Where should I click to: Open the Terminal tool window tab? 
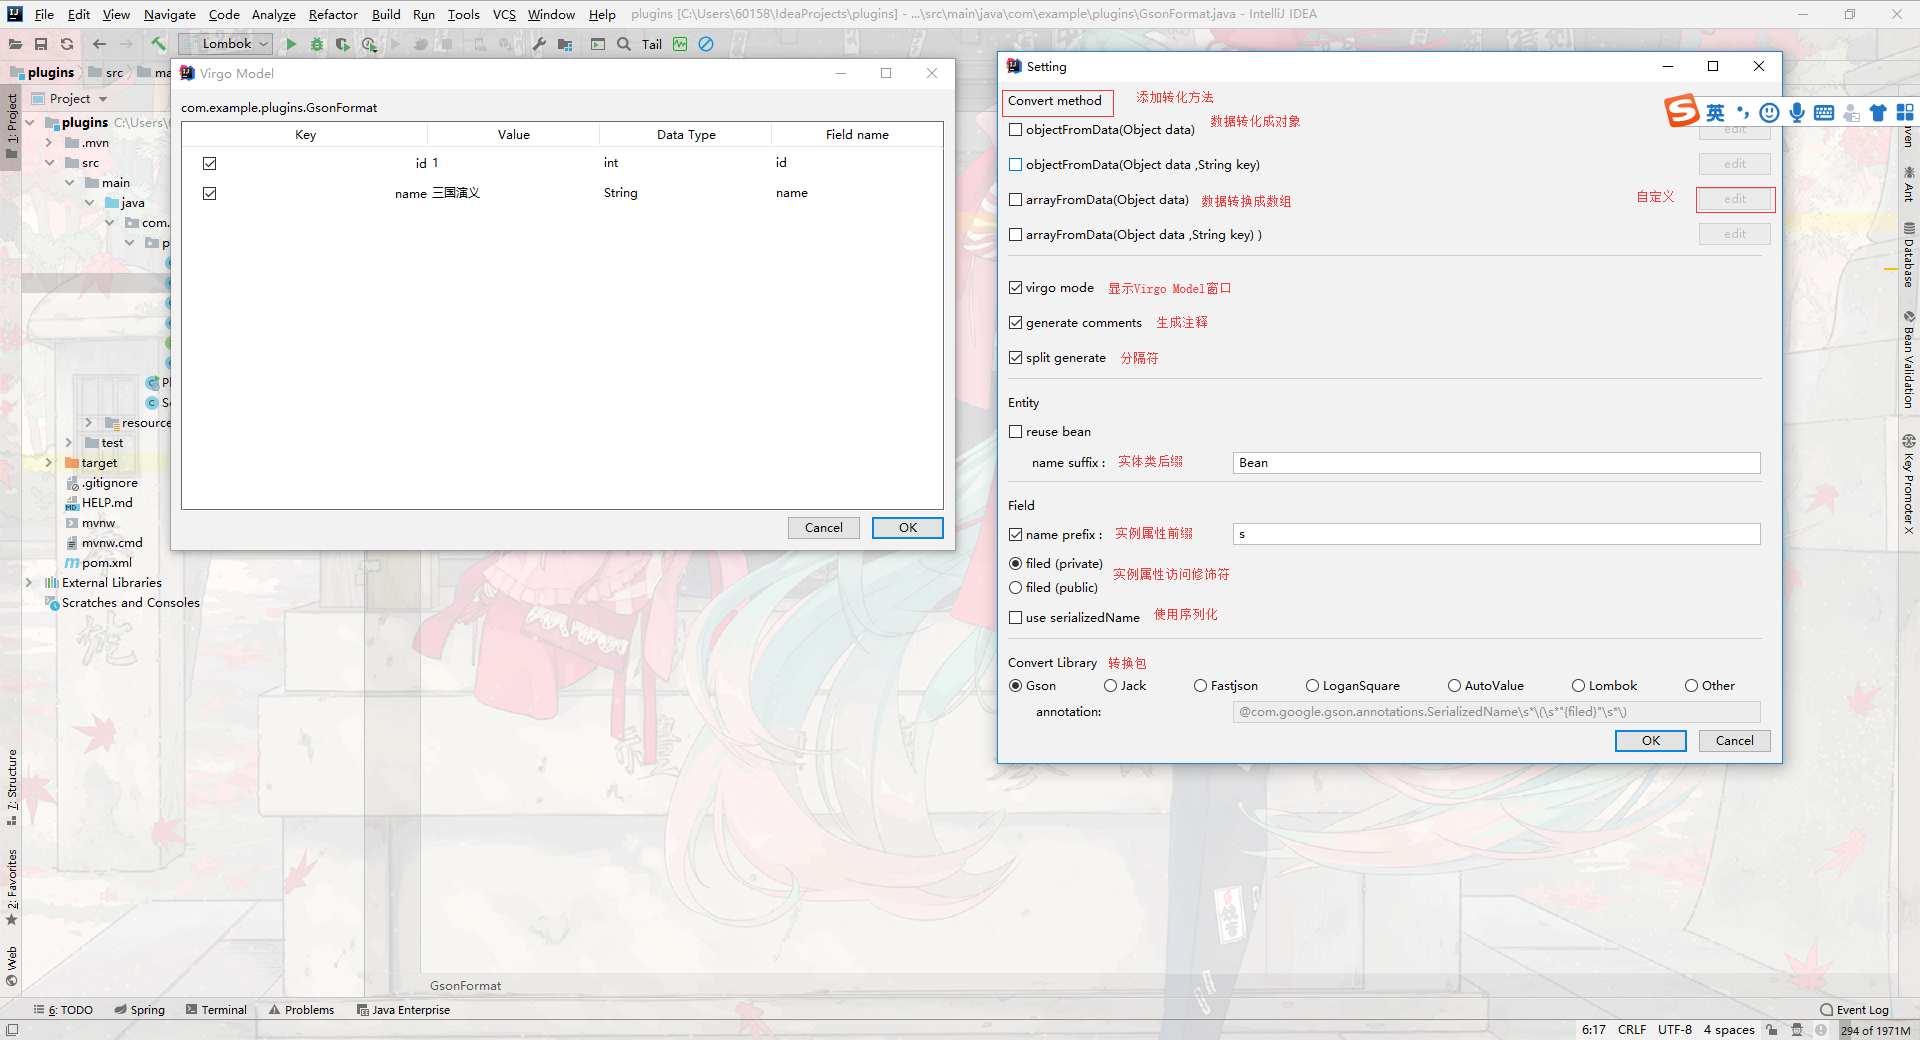pos(216,1010)
